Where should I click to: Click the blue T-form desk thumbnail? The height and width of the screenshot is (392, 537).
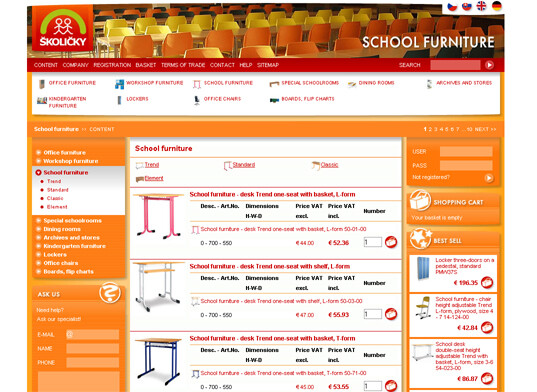pyautogui.click(x=158, y=361)
